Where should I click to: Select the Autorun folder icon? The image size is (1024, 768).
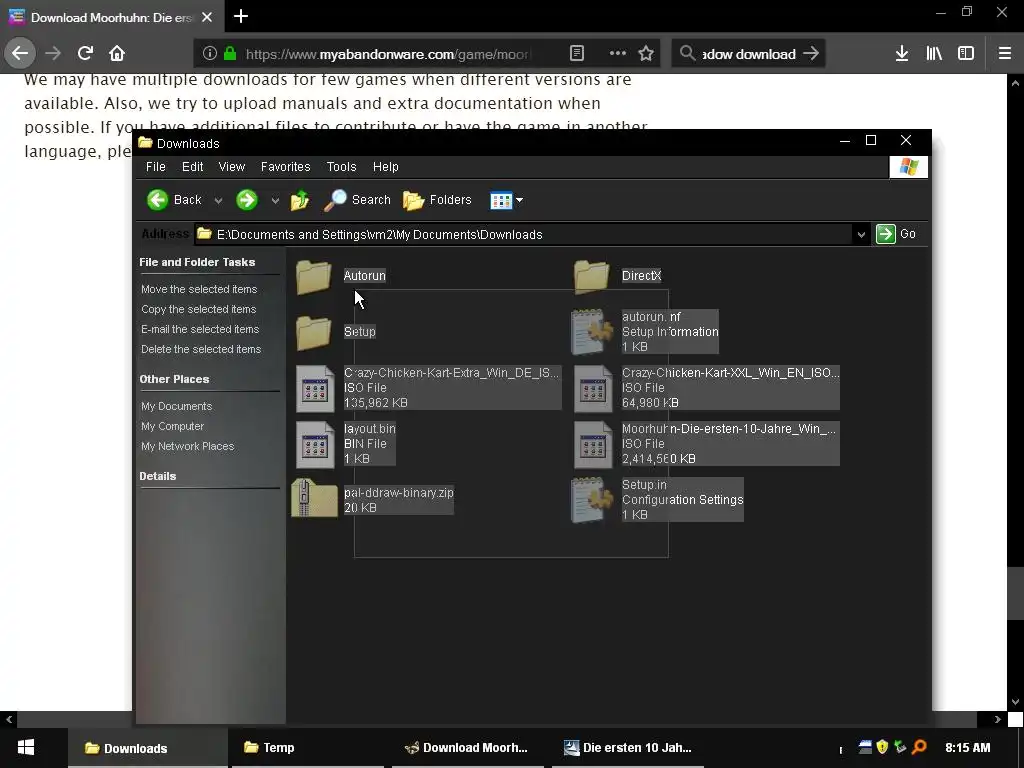313,276
